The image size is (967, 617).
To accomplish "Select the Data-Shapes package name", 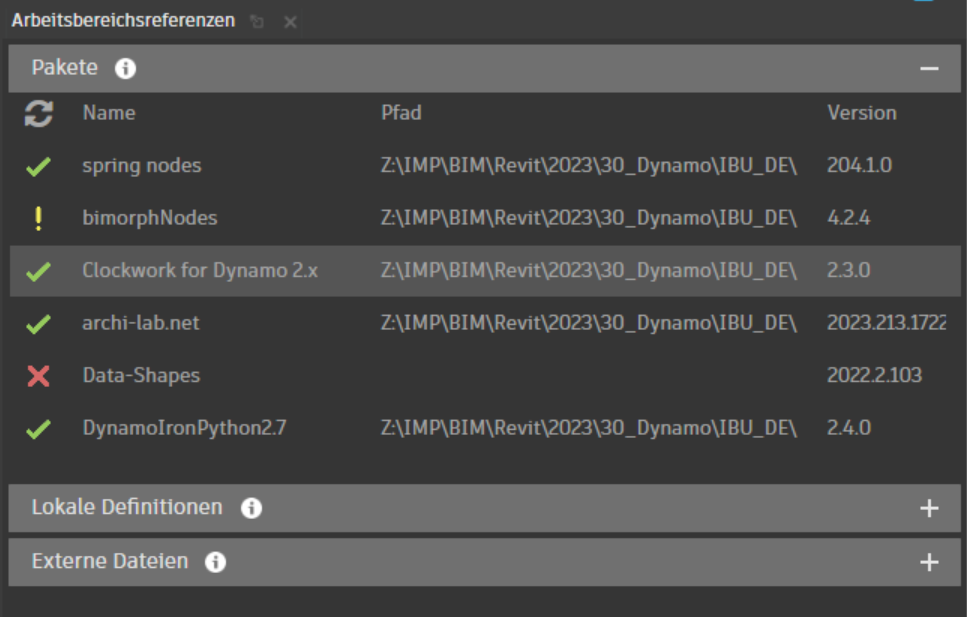I will click(141, 376).
